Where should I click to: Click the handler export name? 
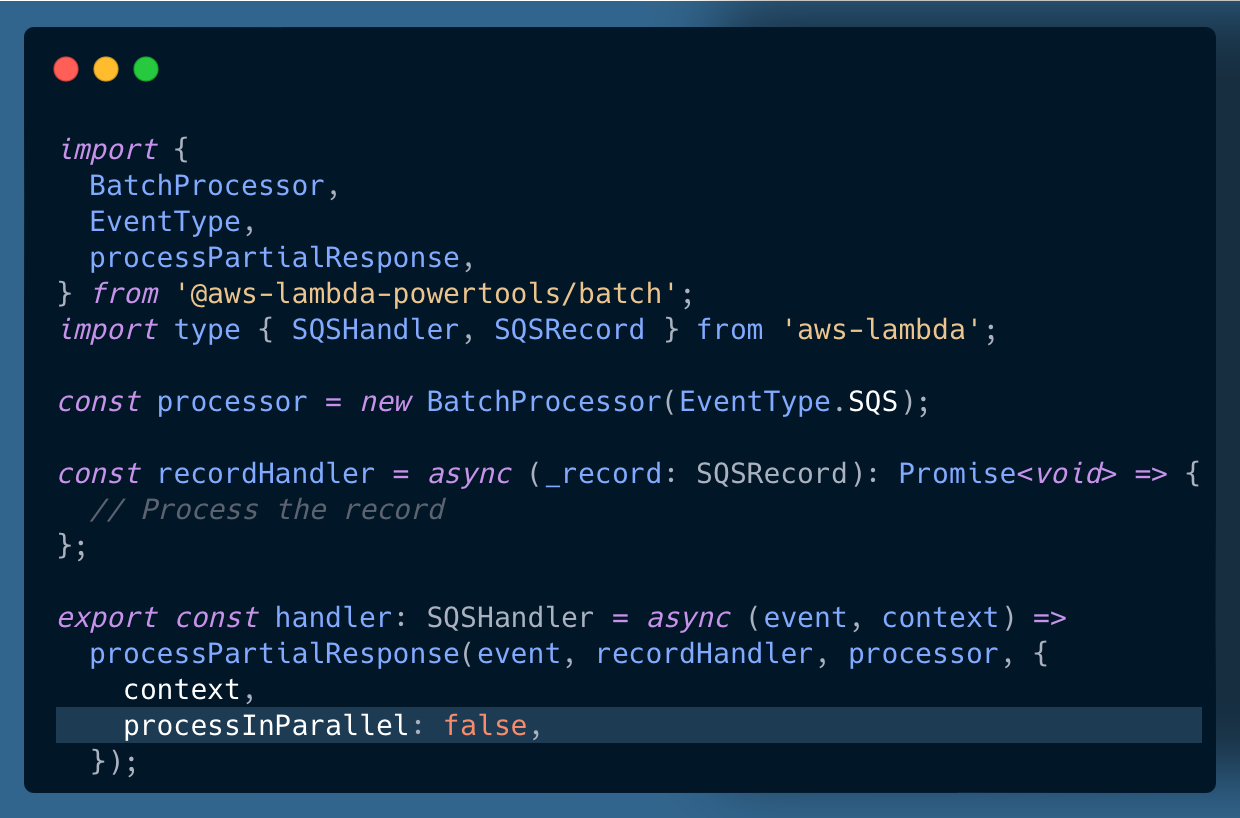[333, 618]
